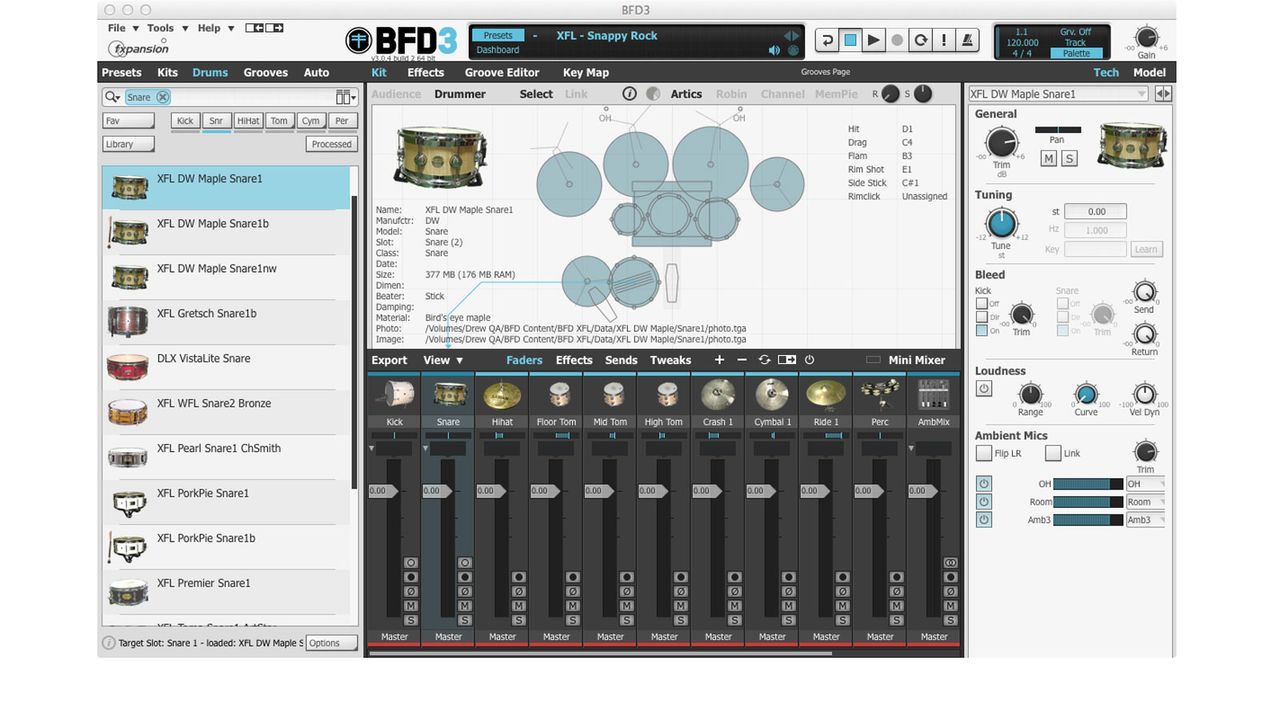Screen dimensions: 1280x720
Task: Select XFL Gretsch Snare1b in browser list
Action: (x=226, y=322)
